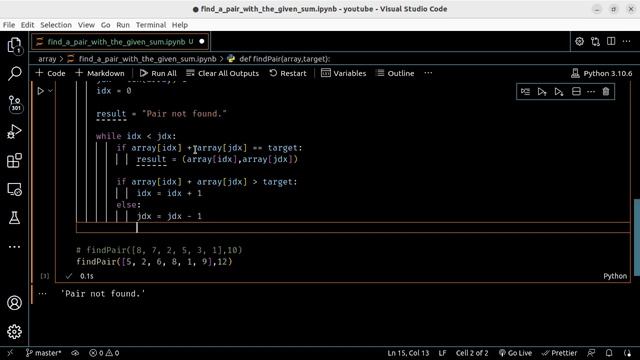Screen dimensions: 640x360
Task: Delete the cell with trash icon
Action: coord(606,91)
